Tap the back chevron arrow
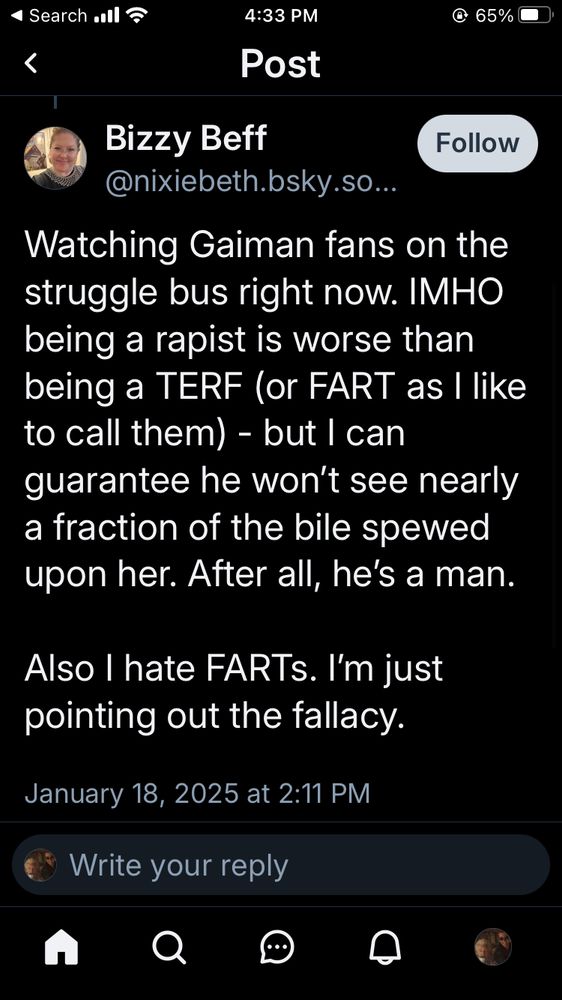The width and height of the screenshot is (562, 1000). tap(31, 63)
